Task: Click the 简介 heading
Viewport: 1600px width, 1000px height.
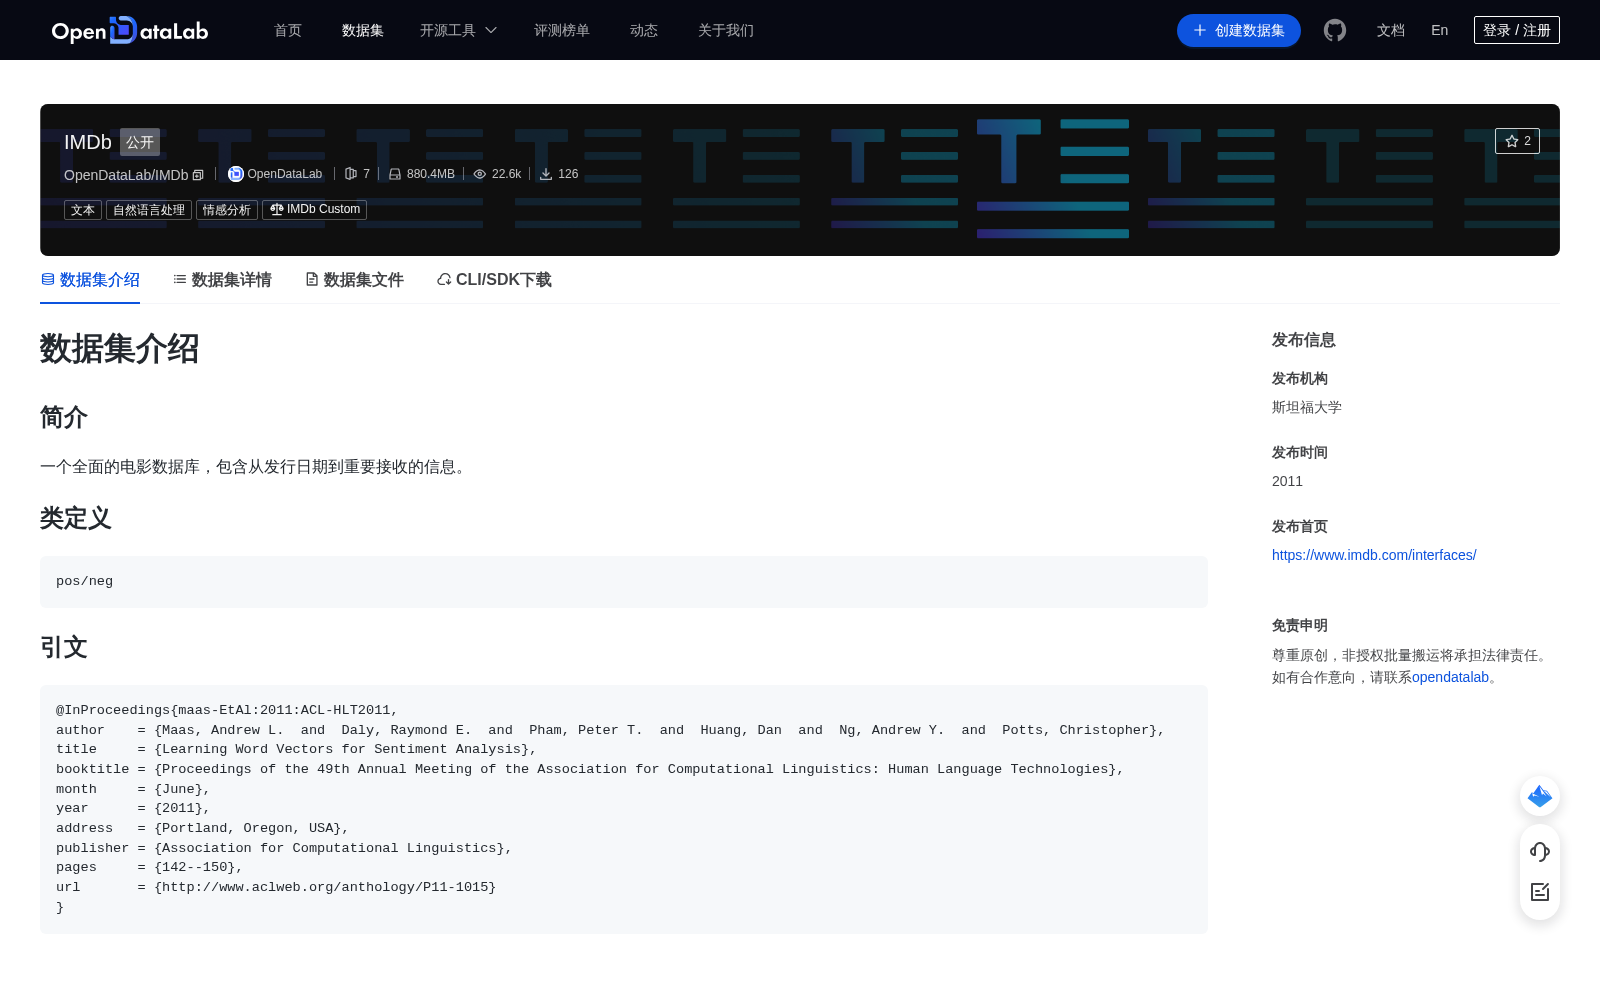Action: pos(64,417)
